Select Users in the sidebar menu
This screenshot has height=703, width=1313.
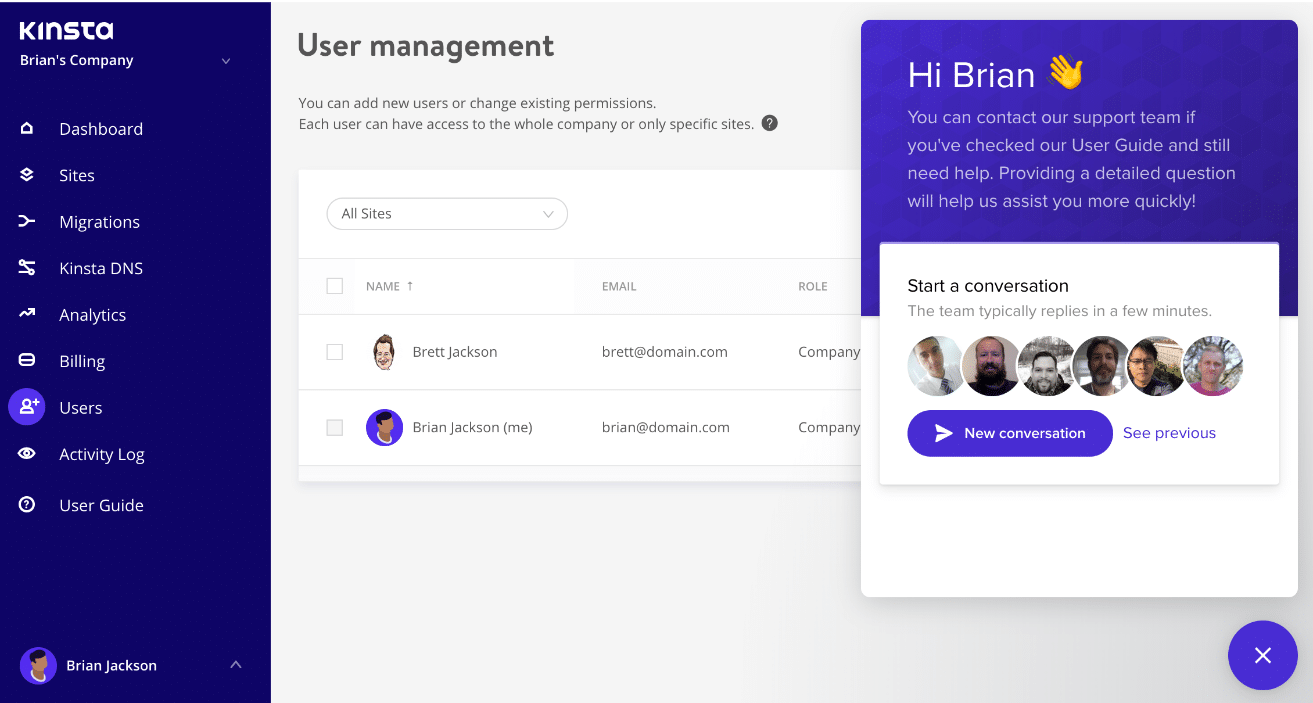81,407
